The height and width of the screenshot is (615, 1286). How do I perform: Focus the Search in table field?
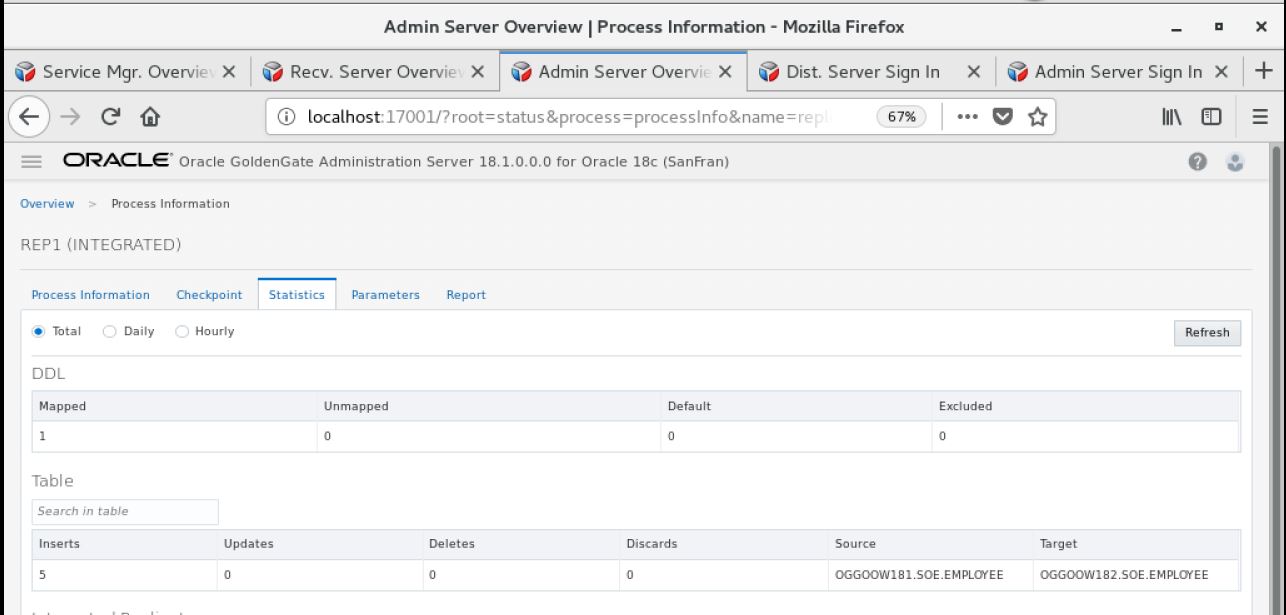pyautogui.click(x=125, y=511)
